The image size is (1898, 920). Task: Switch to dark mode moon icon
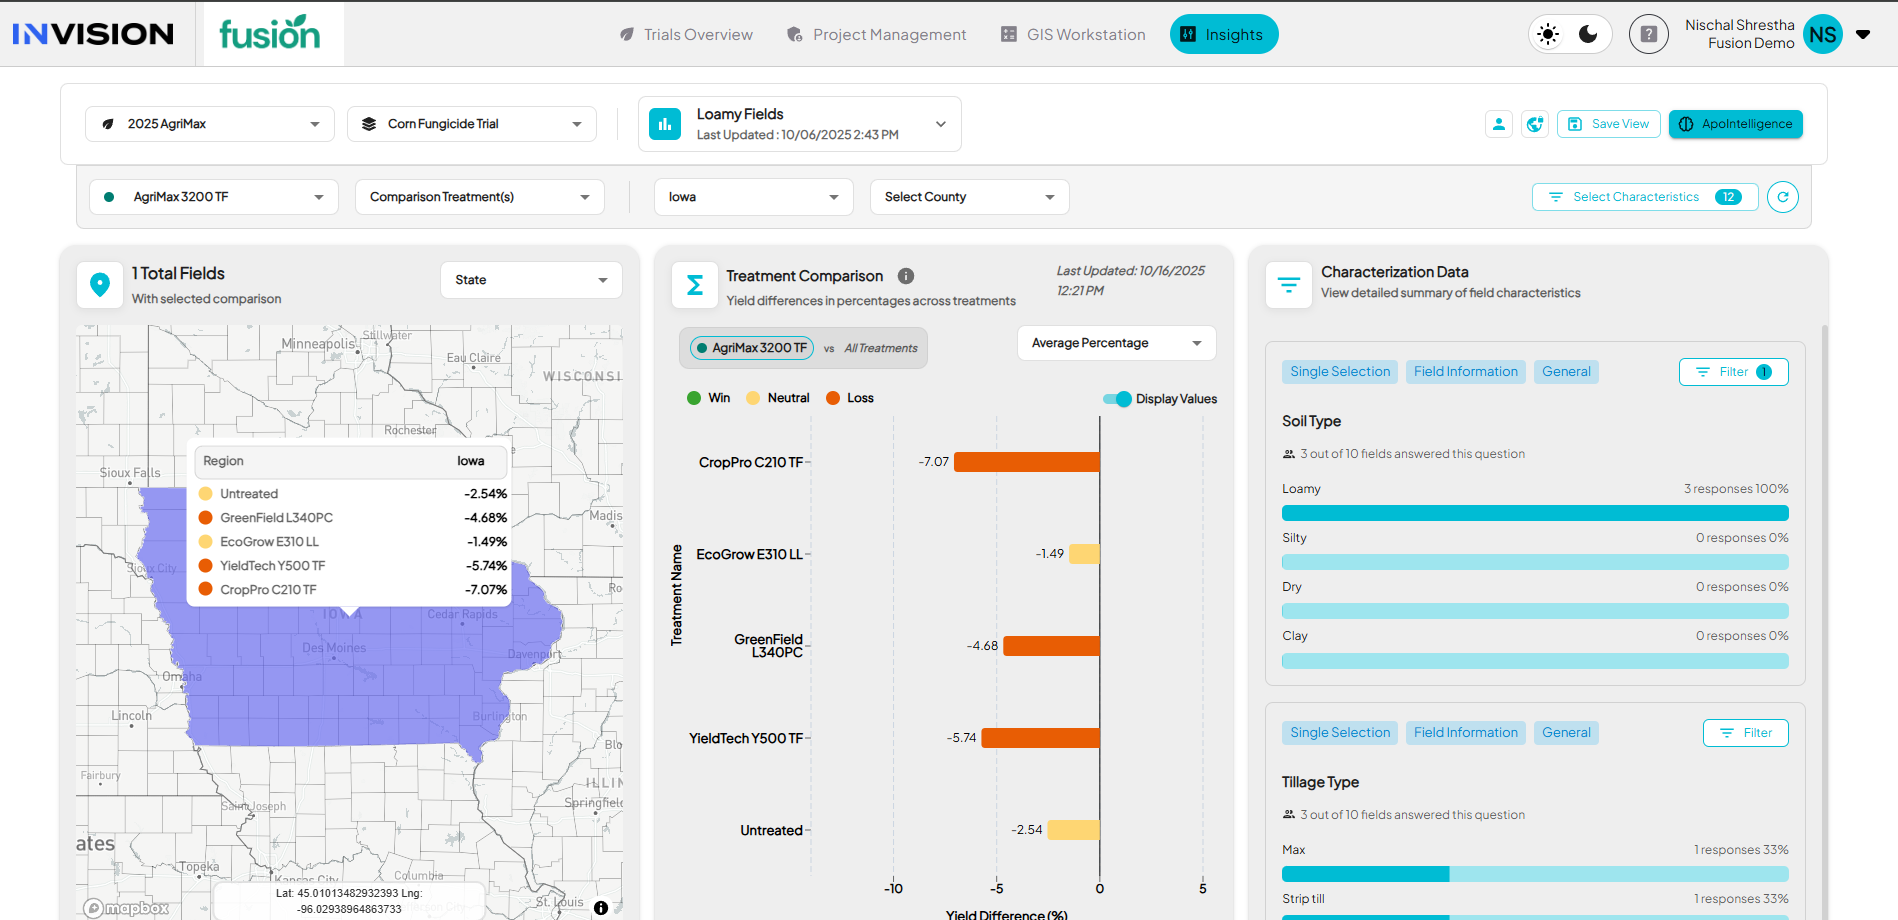click(x=1588, y=34)
